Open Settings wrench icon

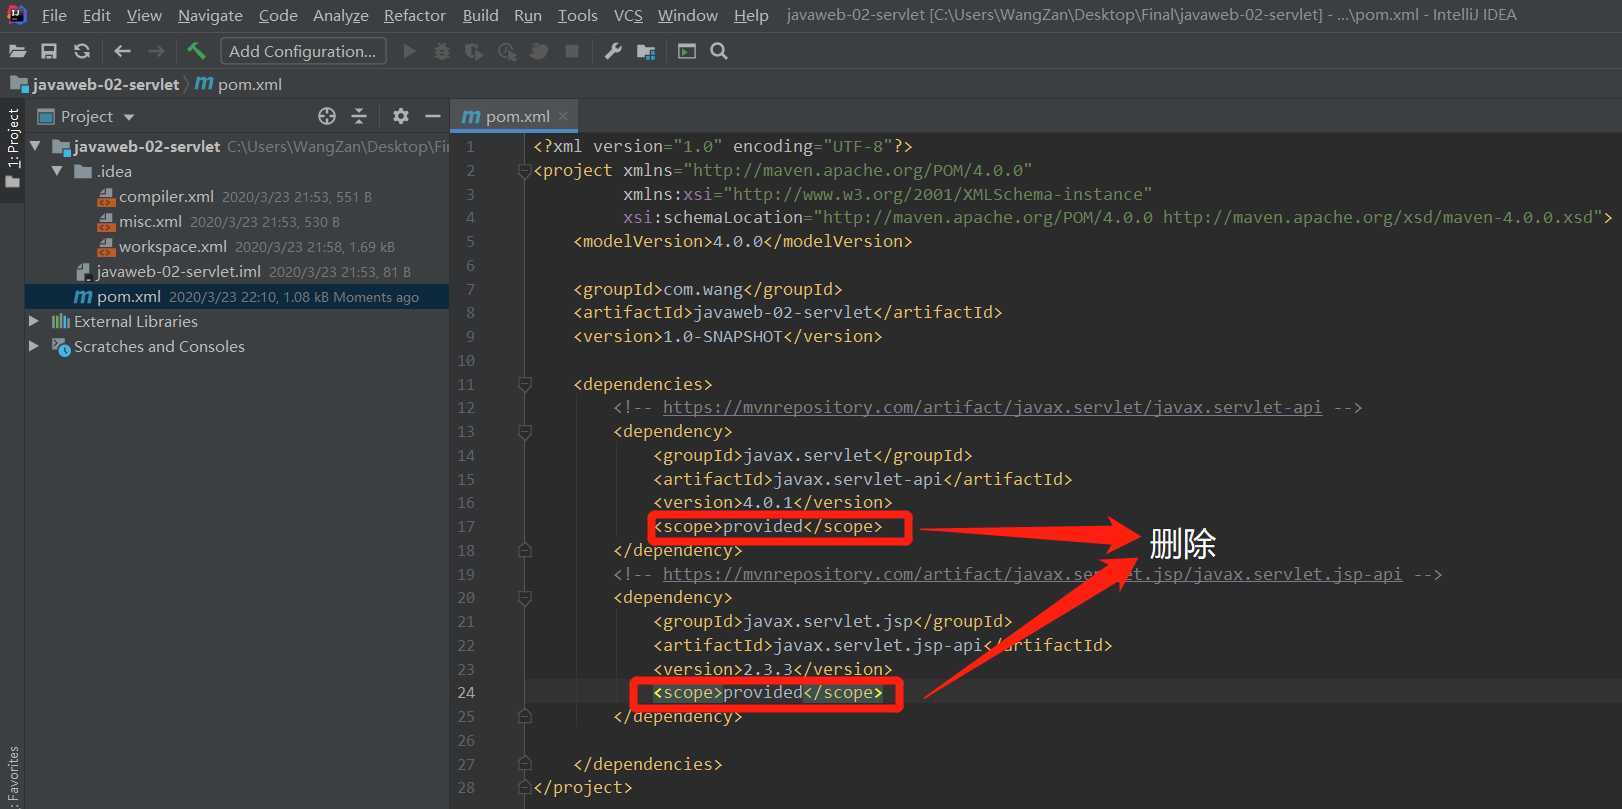tap(613, 51)
